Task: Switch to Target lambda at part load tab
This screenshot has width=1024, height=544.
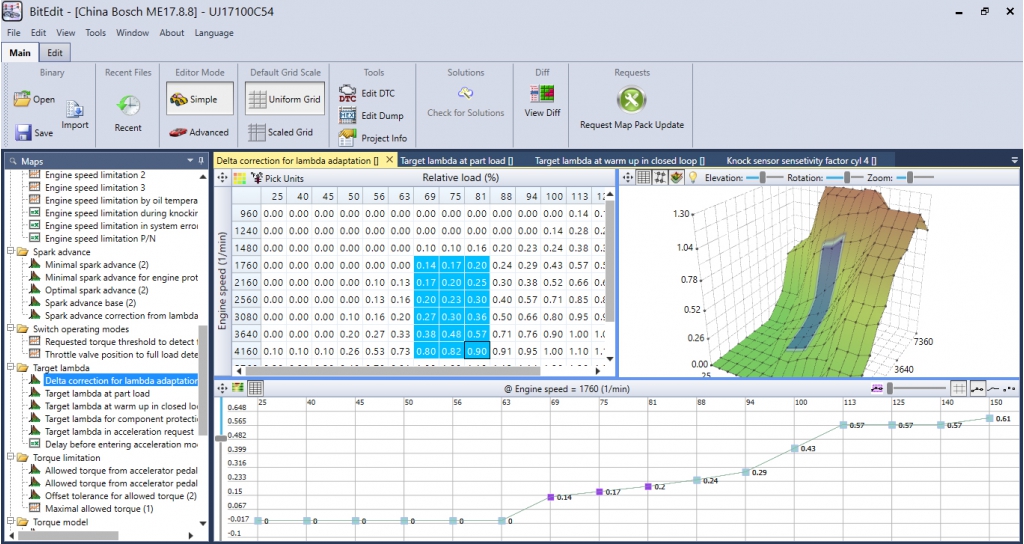Action: pos(456,160)
